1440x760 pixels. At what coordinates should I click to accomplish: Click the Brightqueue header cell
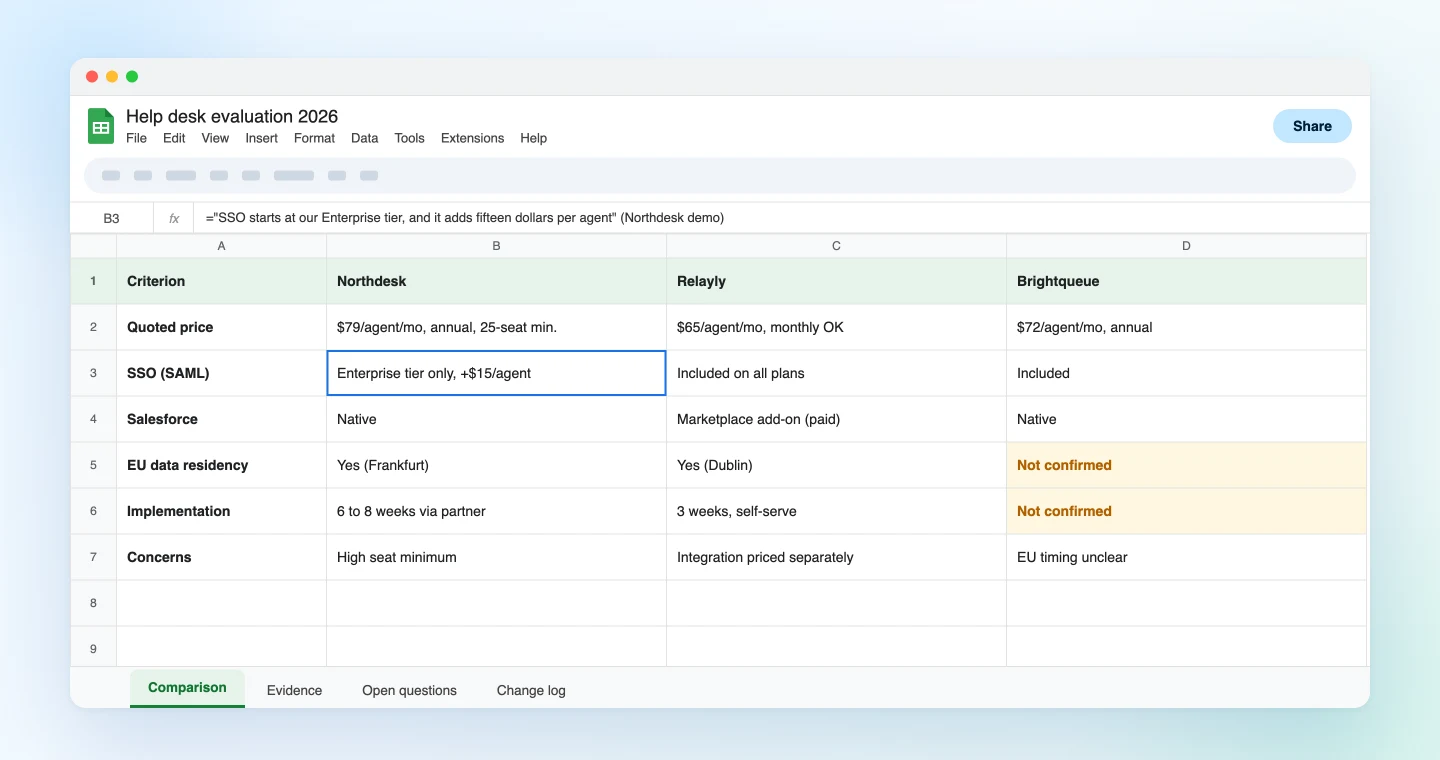pos(1186,281)
